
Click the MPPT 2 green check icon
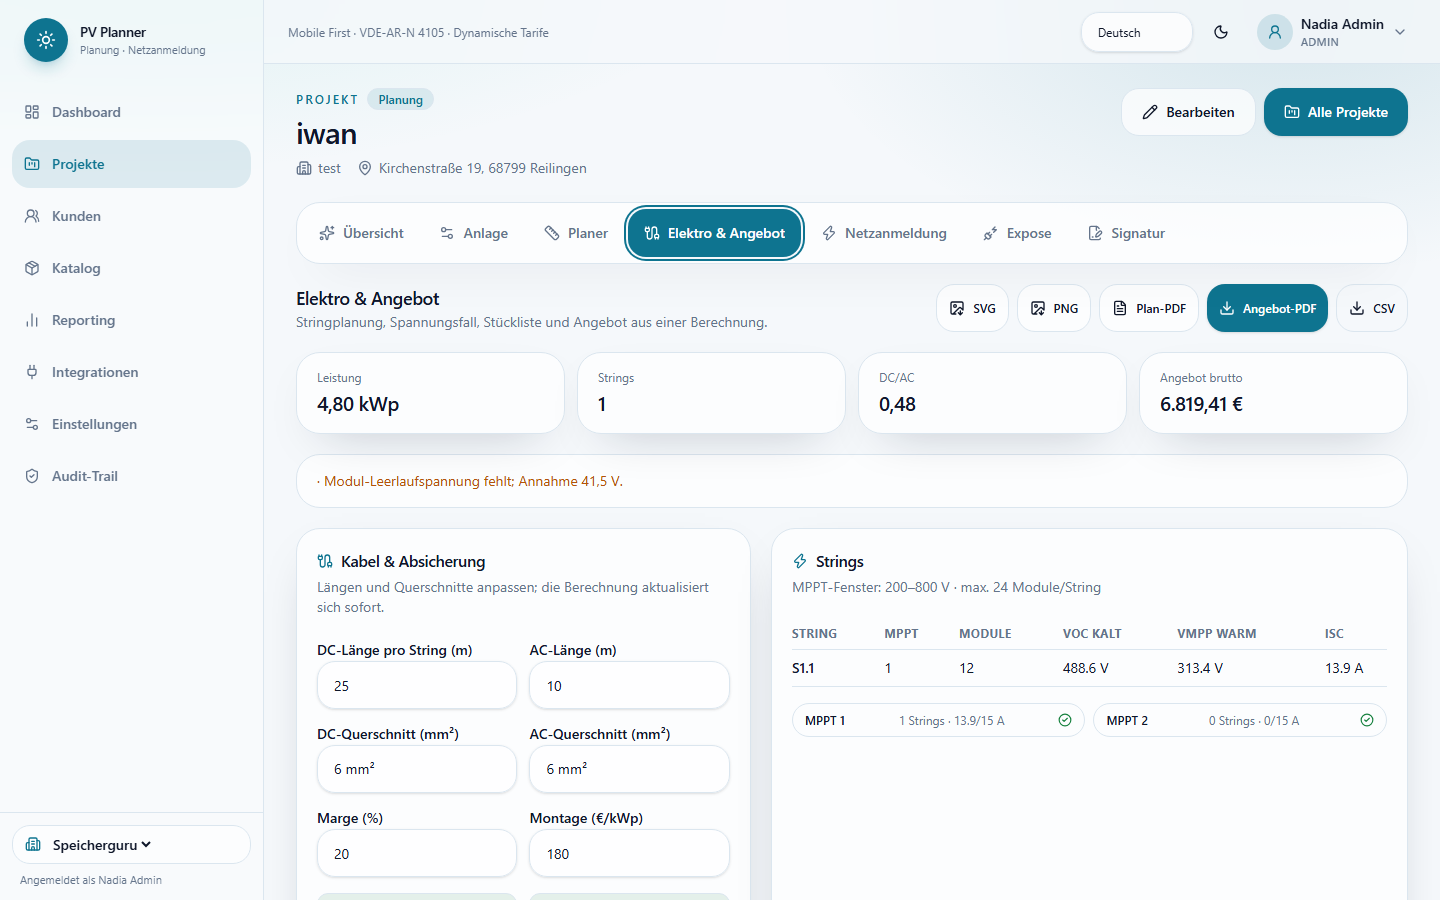[1367, 720]
